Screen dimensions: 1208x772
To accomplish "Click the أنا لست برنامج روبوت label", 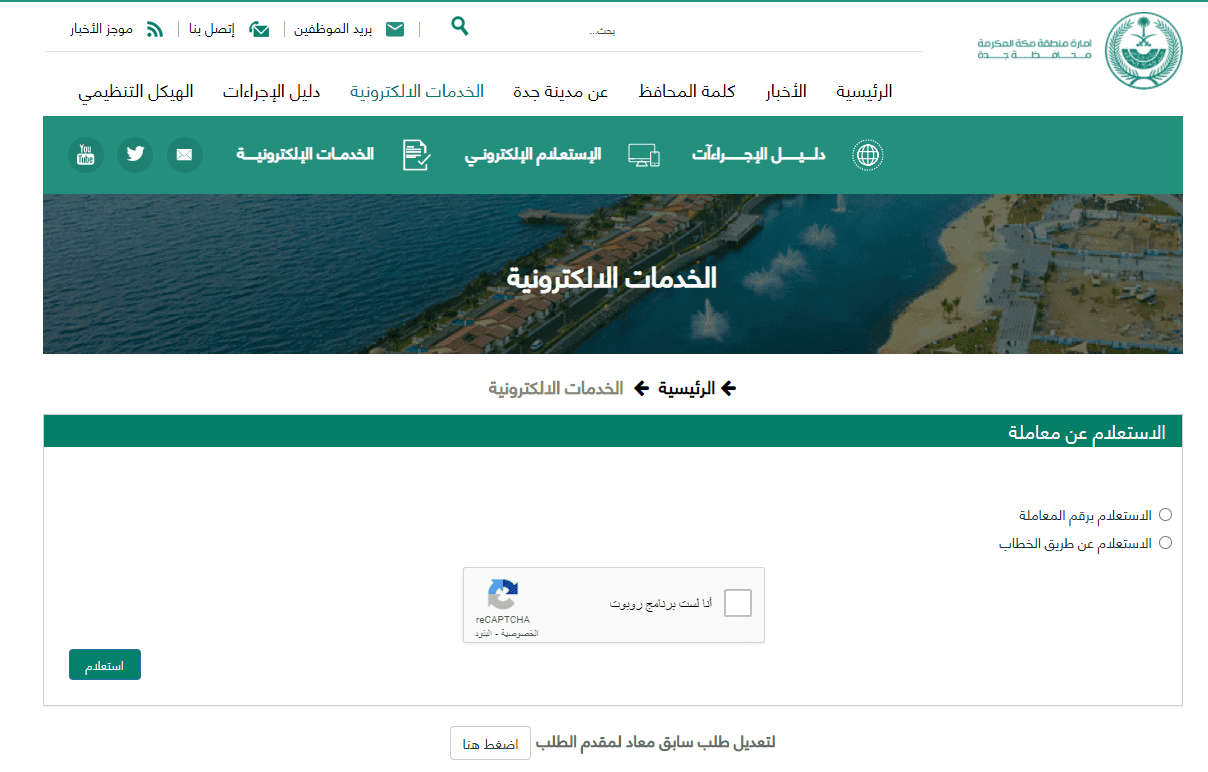I will click(661, 604).
